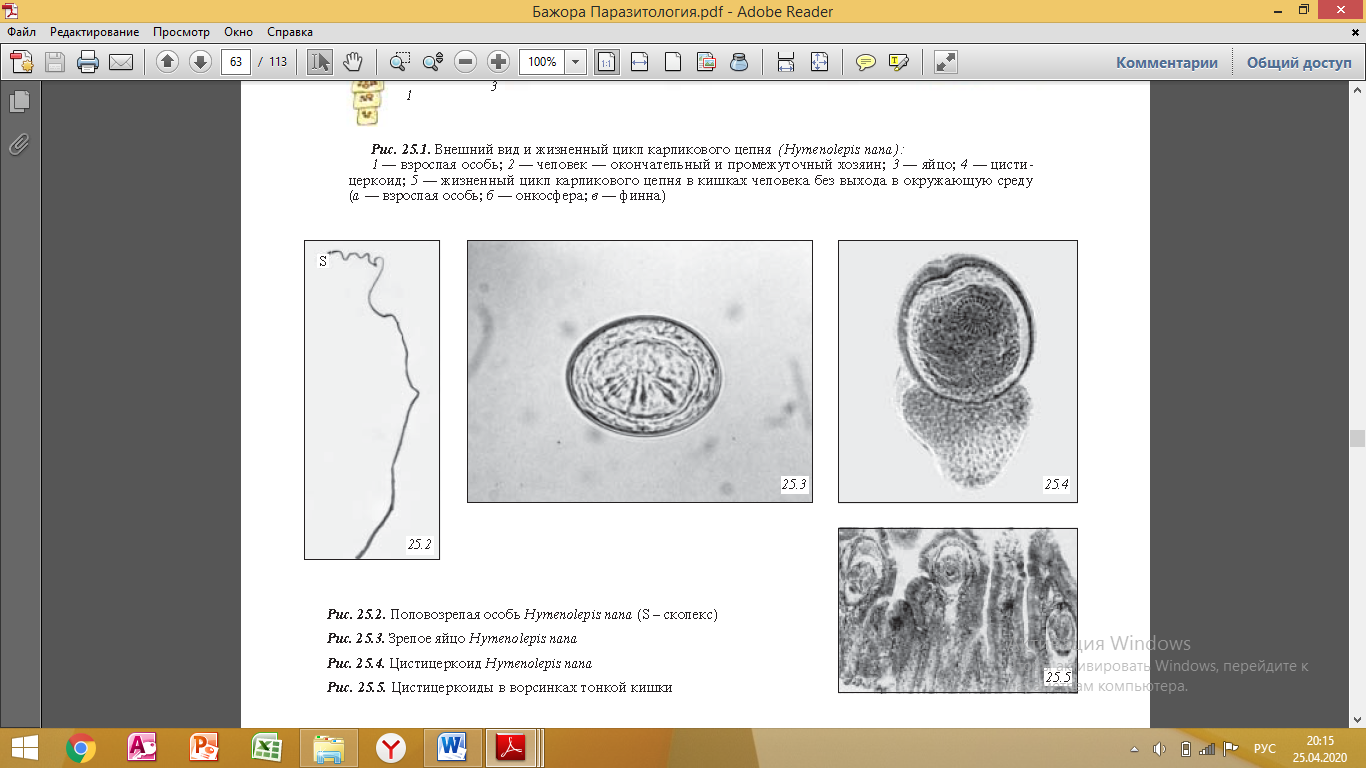Open the Общий доступ pane
Screen dimensions: 1366x768
(x=1298, y=62)
